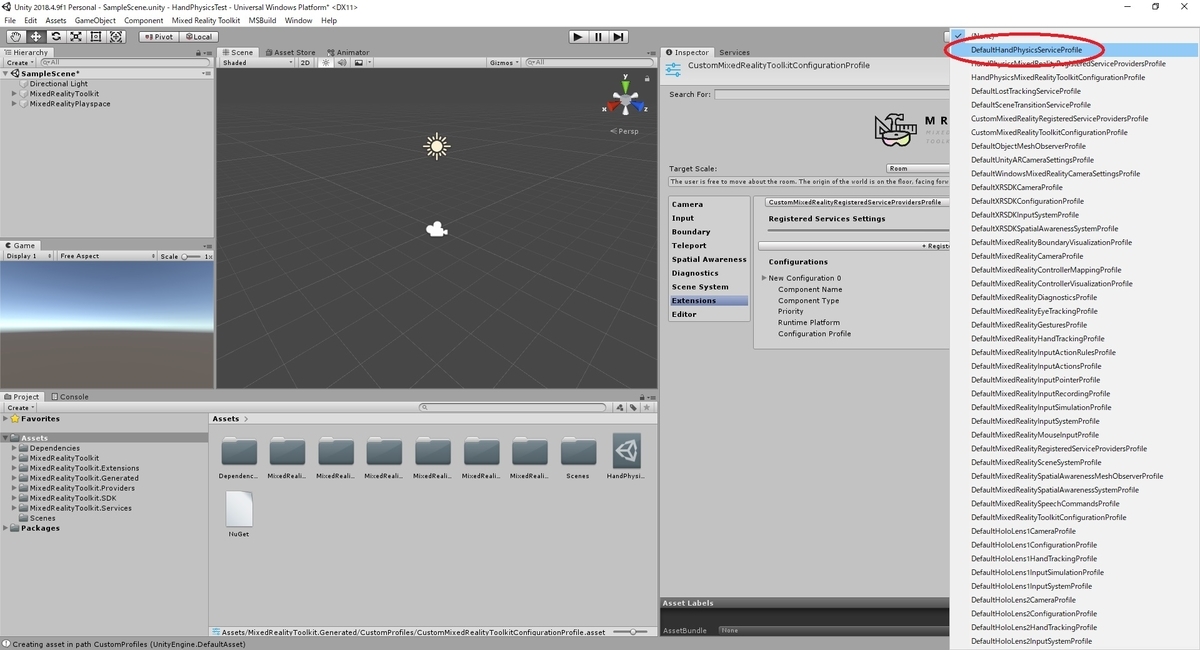The width and height of the screenshot is (1200, 650).
Task: Click save search star icon in Project
Action: (648, 407)
